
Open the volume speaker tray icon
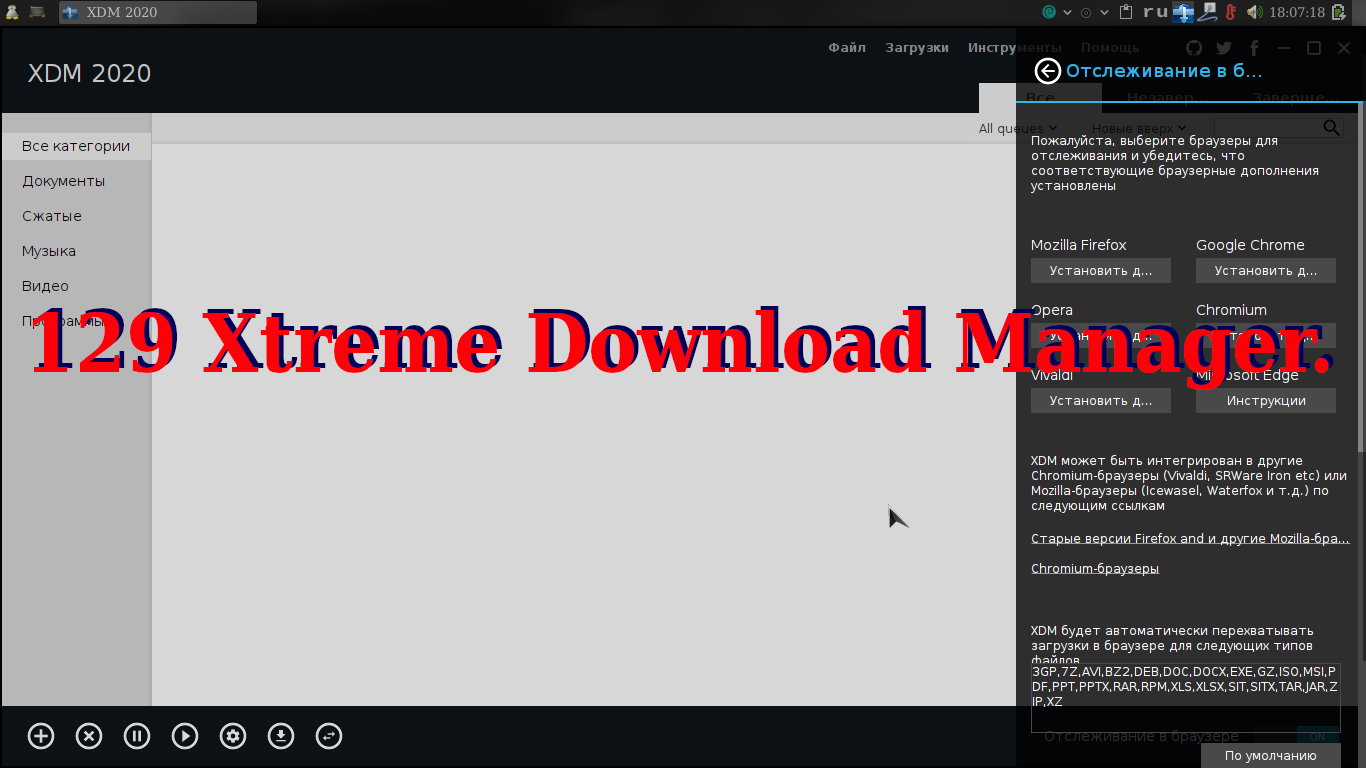[1254, 12]
